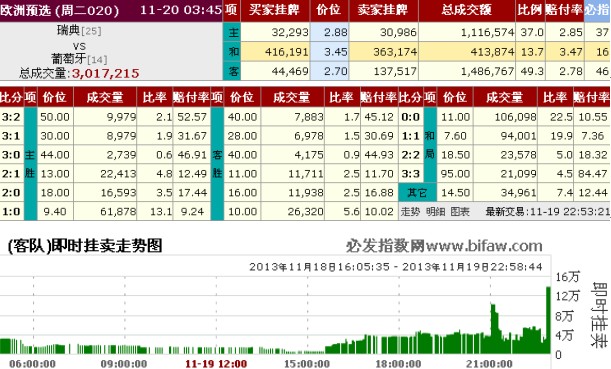Click the 和 draw row label

pos(233,51)
